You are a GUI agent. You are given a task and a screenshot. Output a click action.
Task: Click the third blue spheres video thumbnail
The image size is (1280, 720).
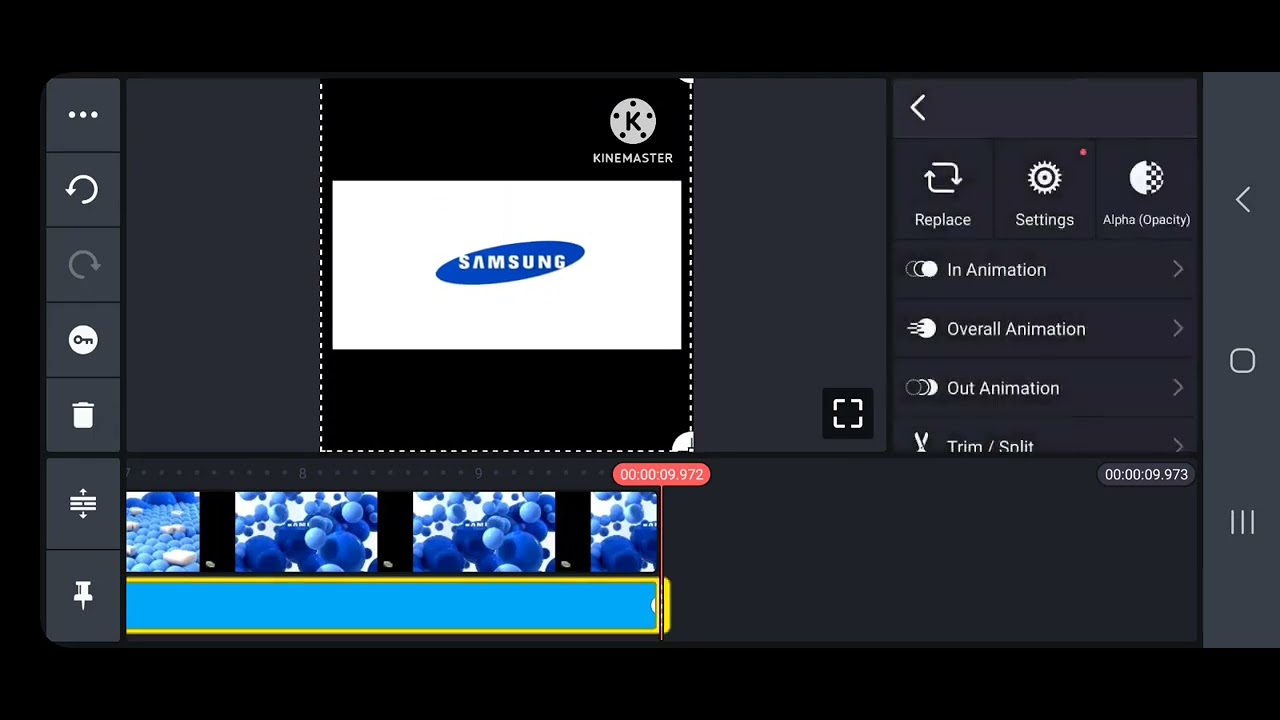[x=484, y=532]
